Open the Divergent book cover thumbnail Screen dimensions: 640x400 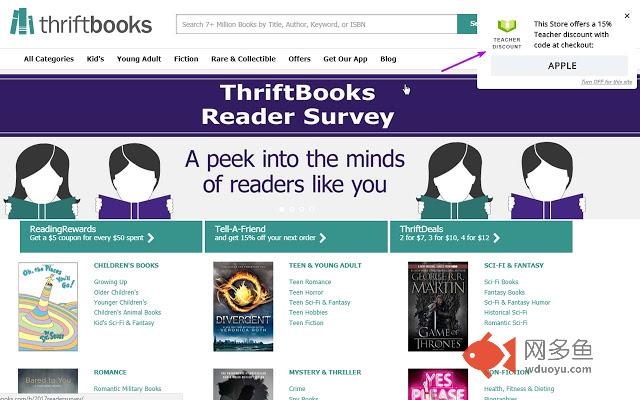coord(243,307)
